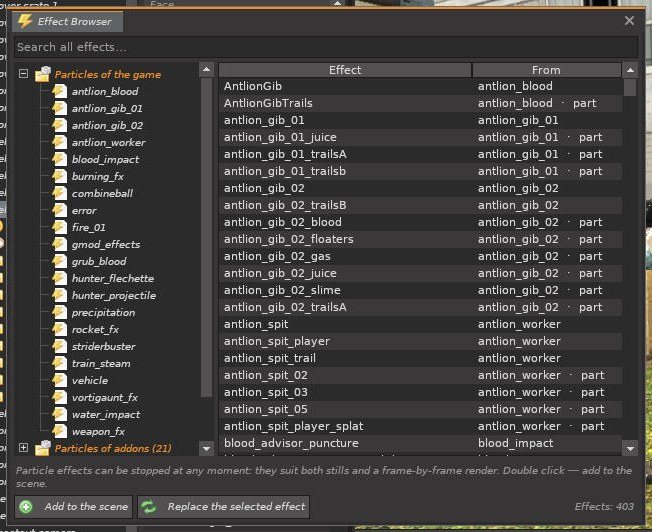Screen dimensions: 652x532
Task: Click the antlion_gib_01 file icon in tree
Action: coord(59,108)
